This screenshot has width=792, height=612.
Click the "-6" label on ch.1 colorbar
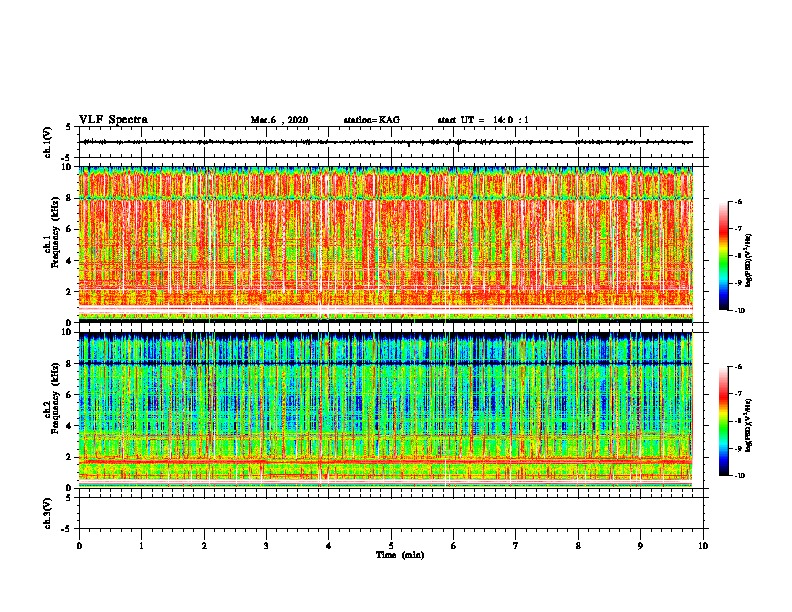737,201
